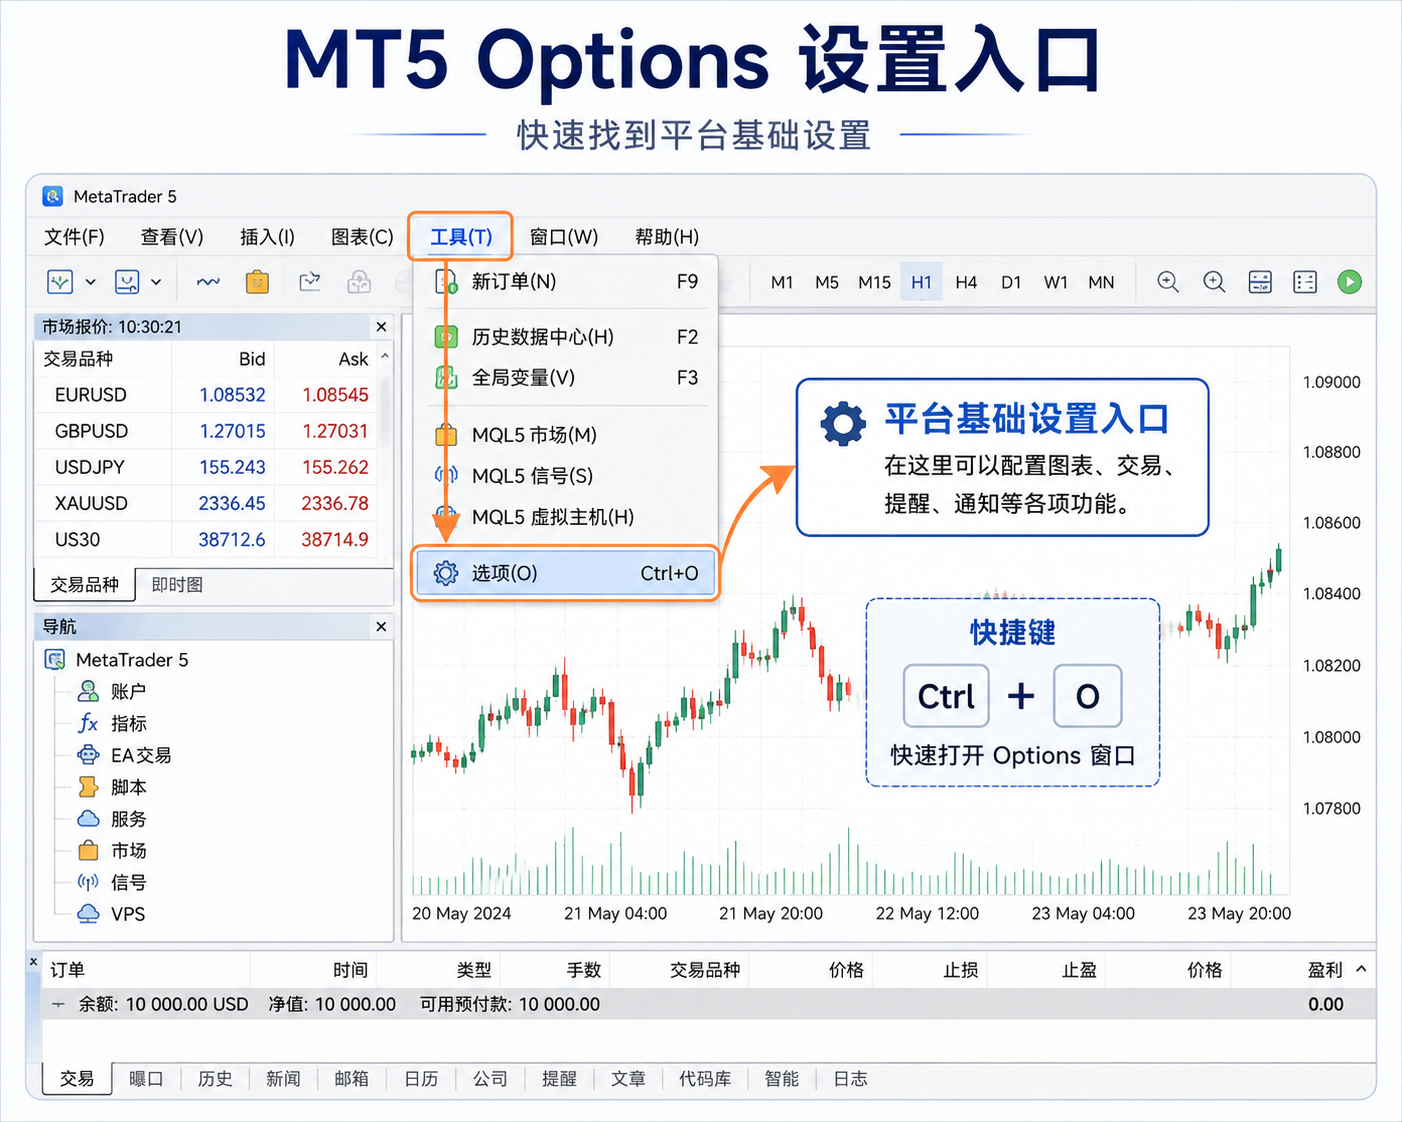Click the up chevron beside 盈利 column
Screen dimensions: 1402x1122
[1361, 969]
